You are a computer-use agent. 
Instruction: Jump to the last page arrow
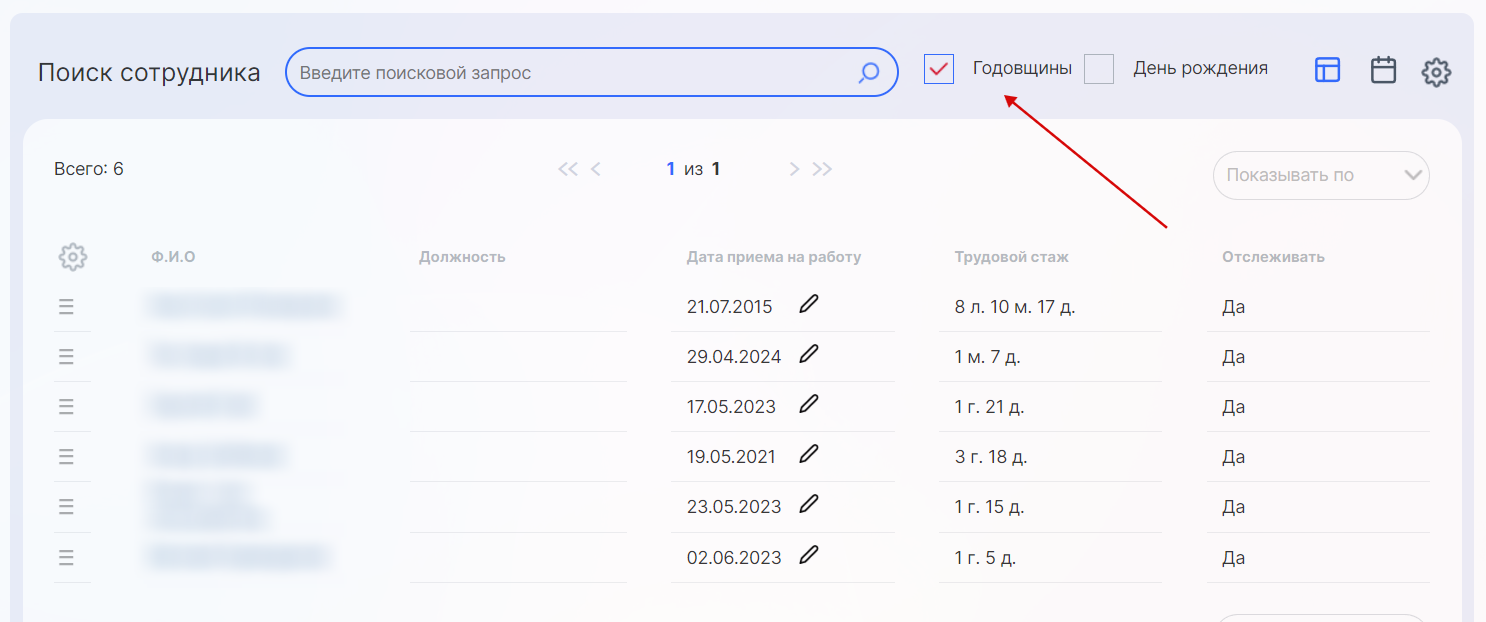coord(822,169)
